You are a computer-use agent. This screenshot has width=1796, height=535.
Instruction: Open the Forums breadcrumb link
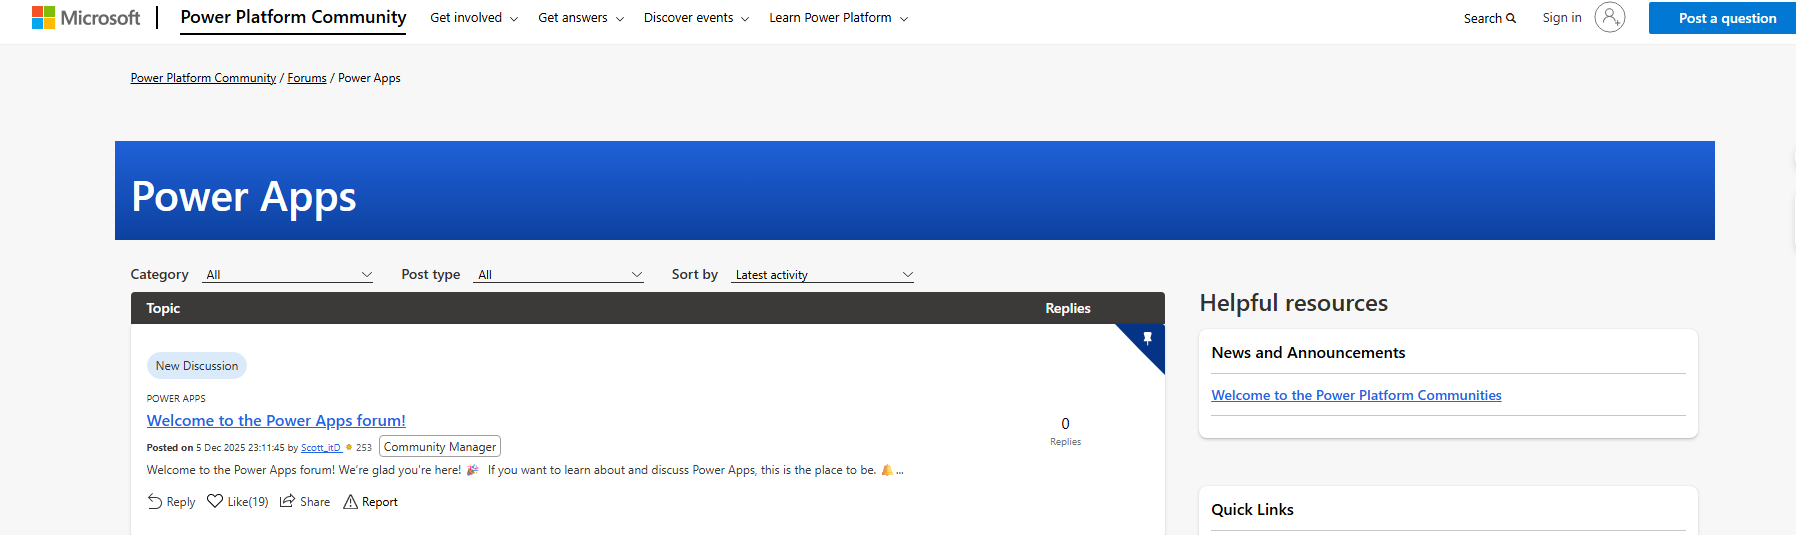[307, 78]
